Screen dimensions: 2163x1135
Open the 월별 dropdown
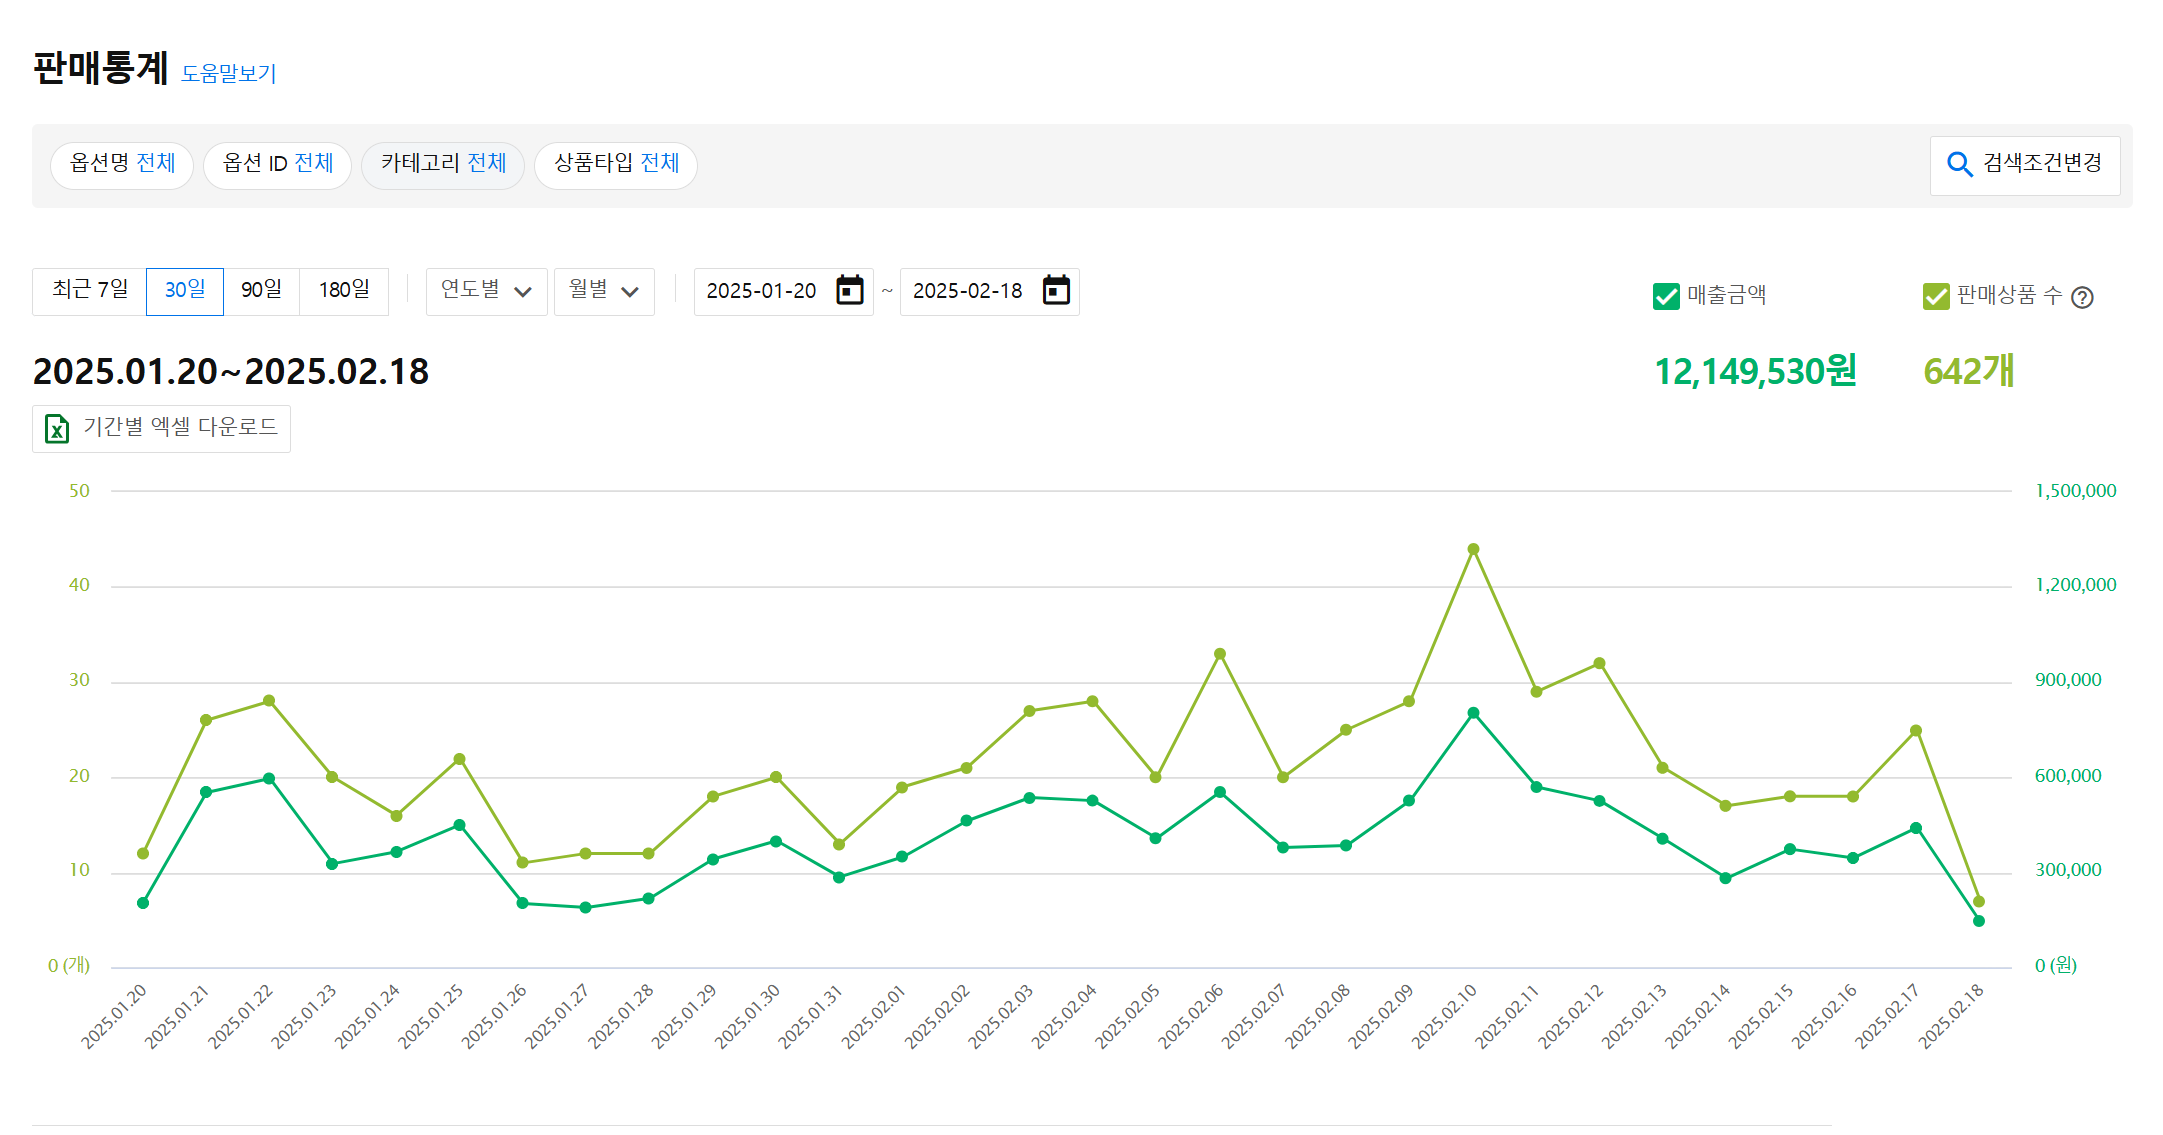pos(603,291)
